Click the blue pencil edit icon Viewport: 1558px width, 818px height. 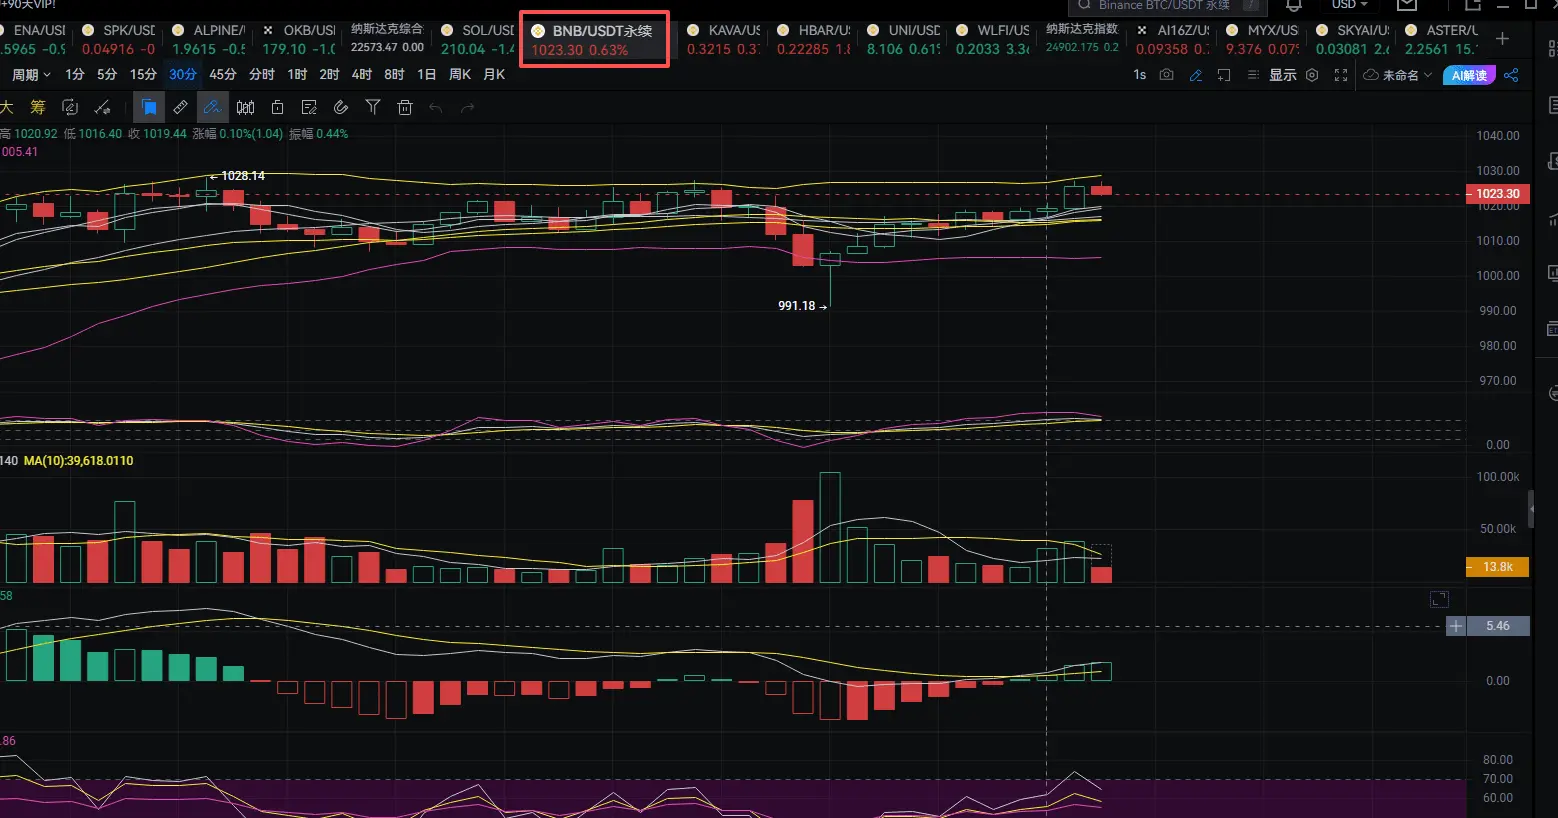tap(1195, 75)
